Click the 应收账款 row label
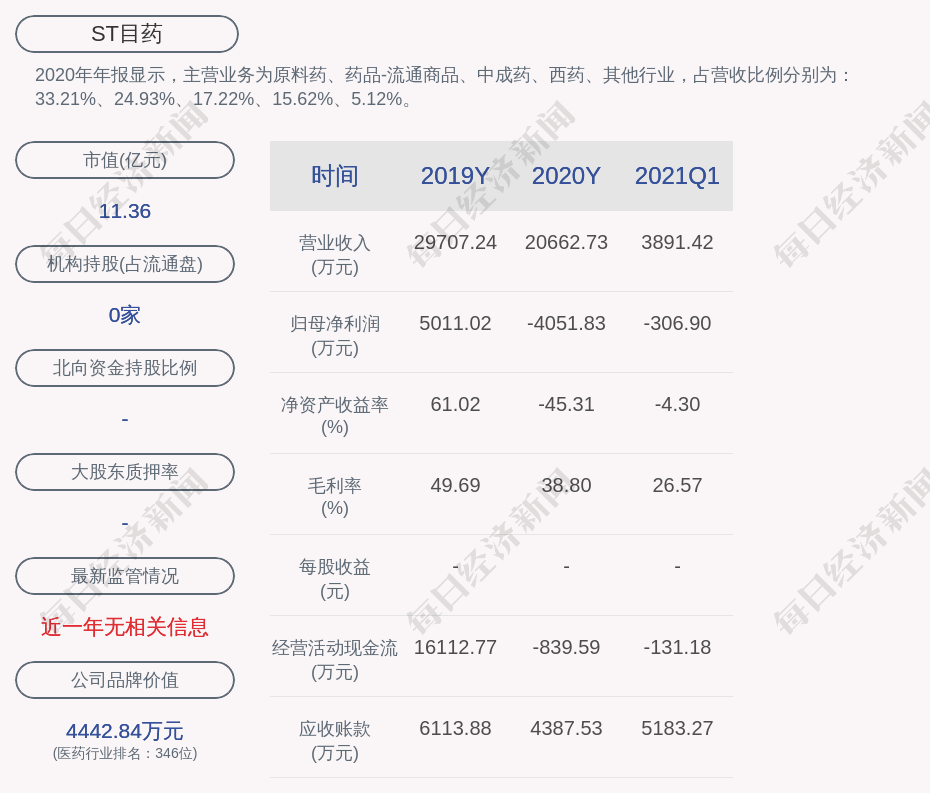 point(334,729)
